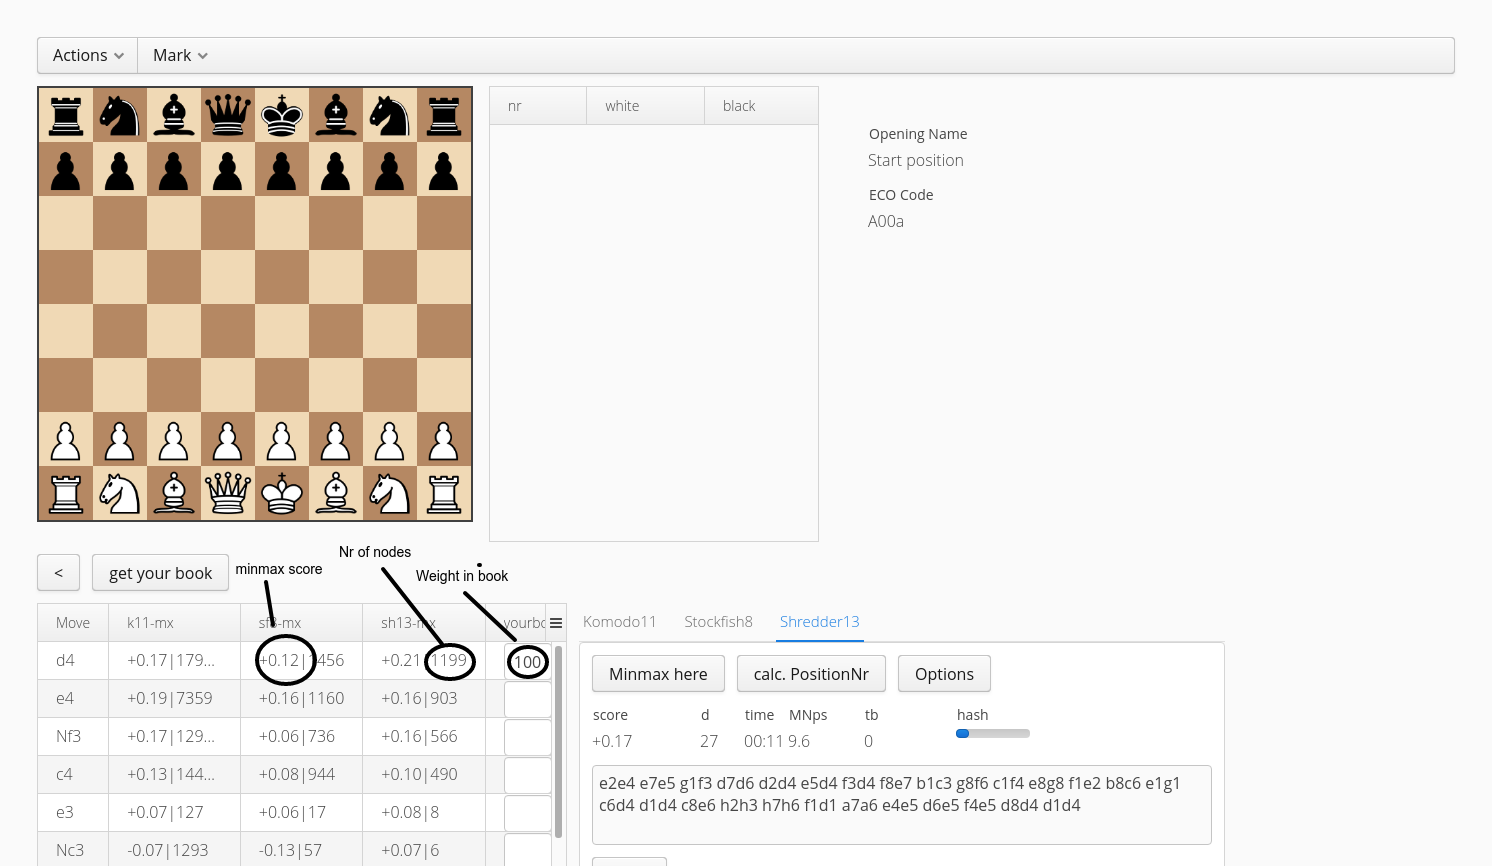Viewport: 1492px width, 866px height.
Task: Click the get your book button
Action: coord(160,573)
